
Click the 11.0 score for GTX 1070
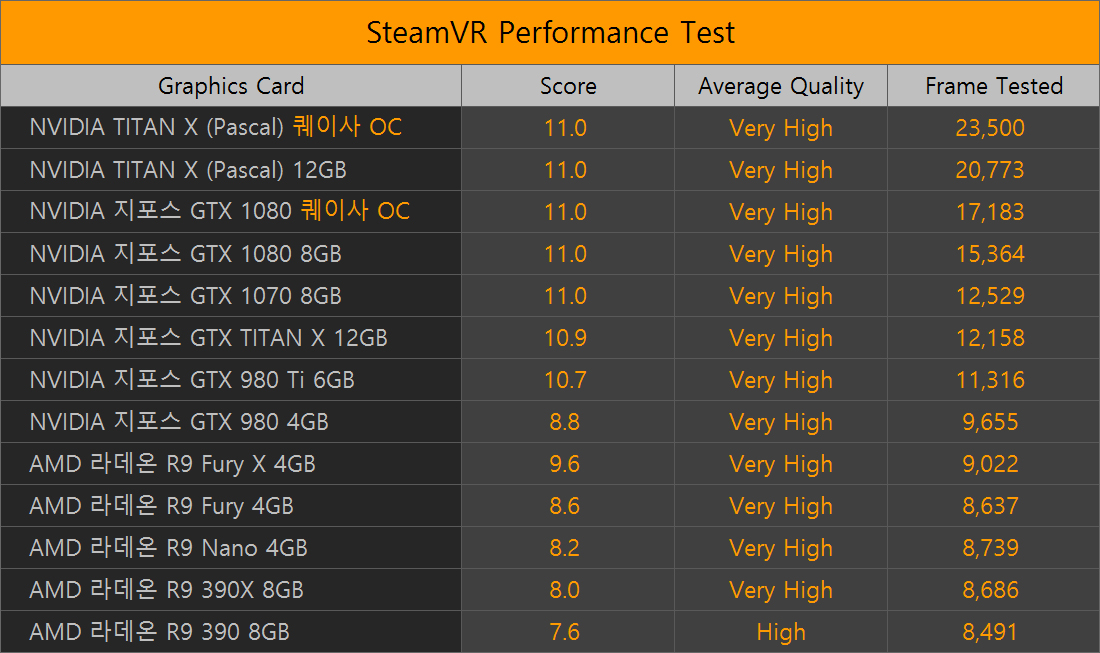click(x=565, y=296)
